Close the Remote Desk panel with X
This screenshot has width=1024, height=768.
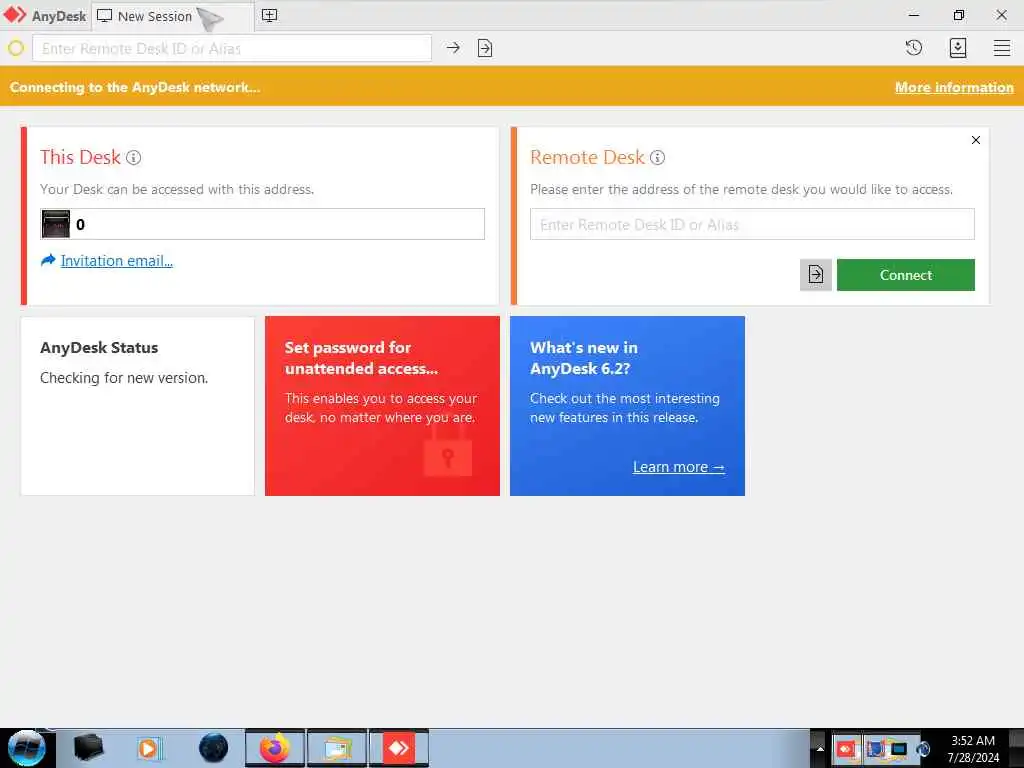click(975, 140)
